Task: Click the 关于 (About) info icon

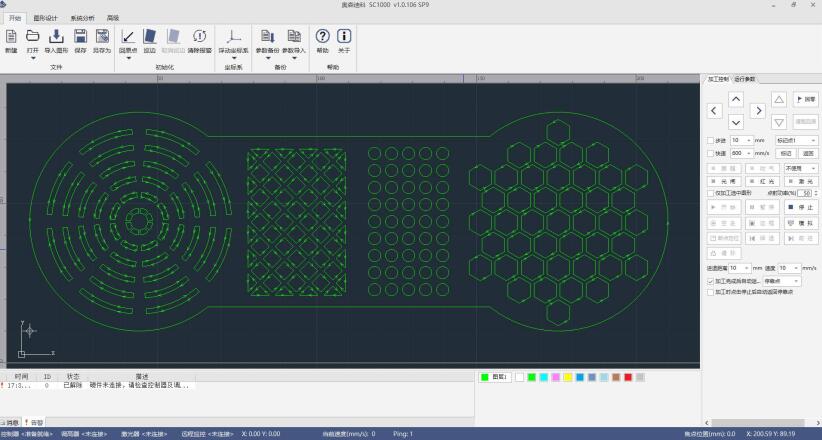Action: click(x=344, y=37)
